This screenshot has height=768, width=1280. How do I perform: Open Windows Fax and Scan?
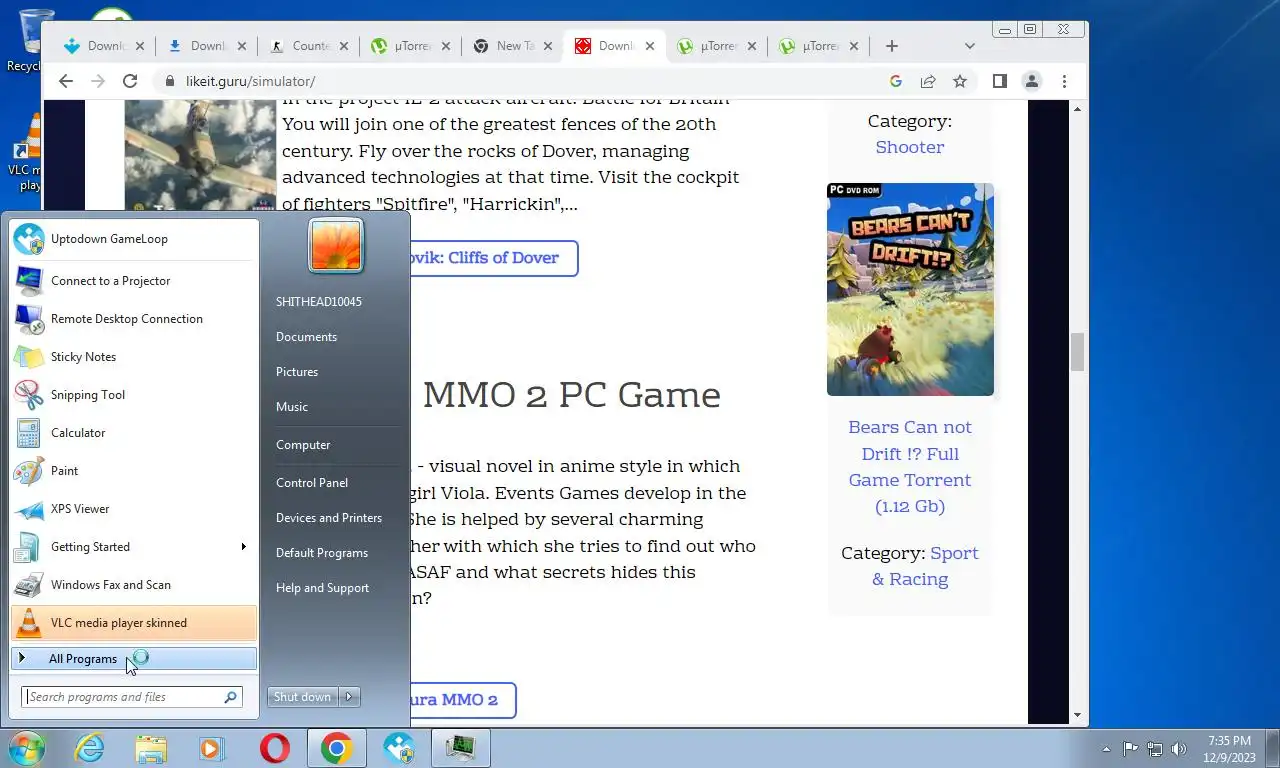pos(134,585)
